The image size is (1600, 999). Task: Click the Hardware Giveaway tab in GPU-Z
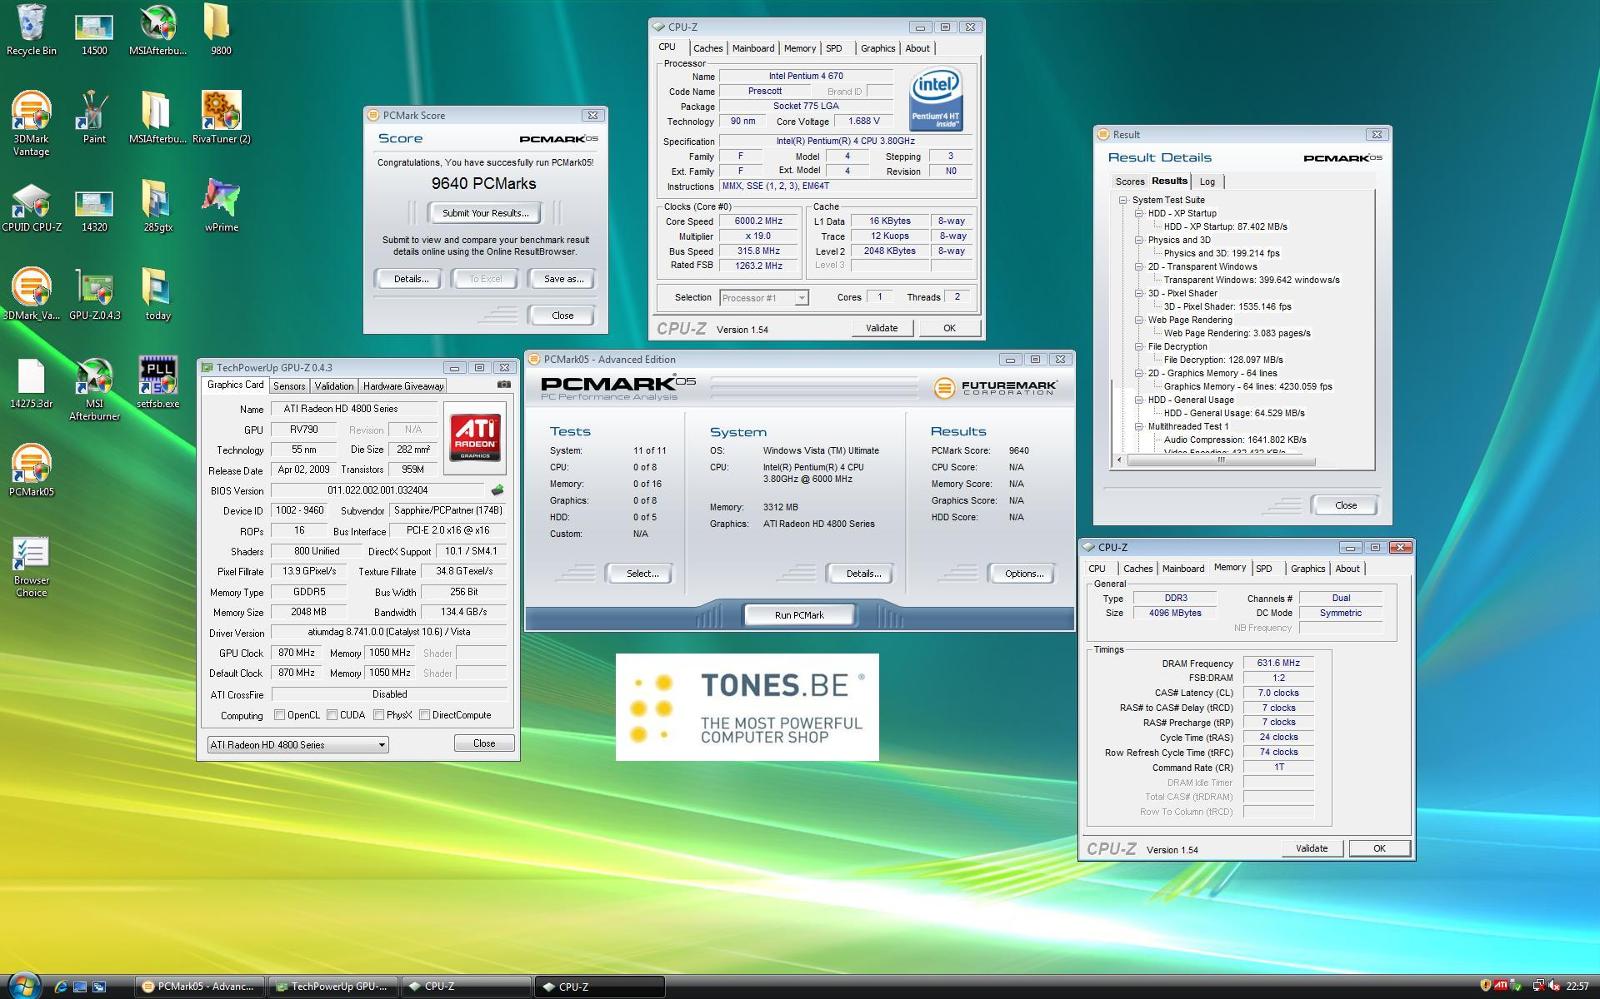403,386
